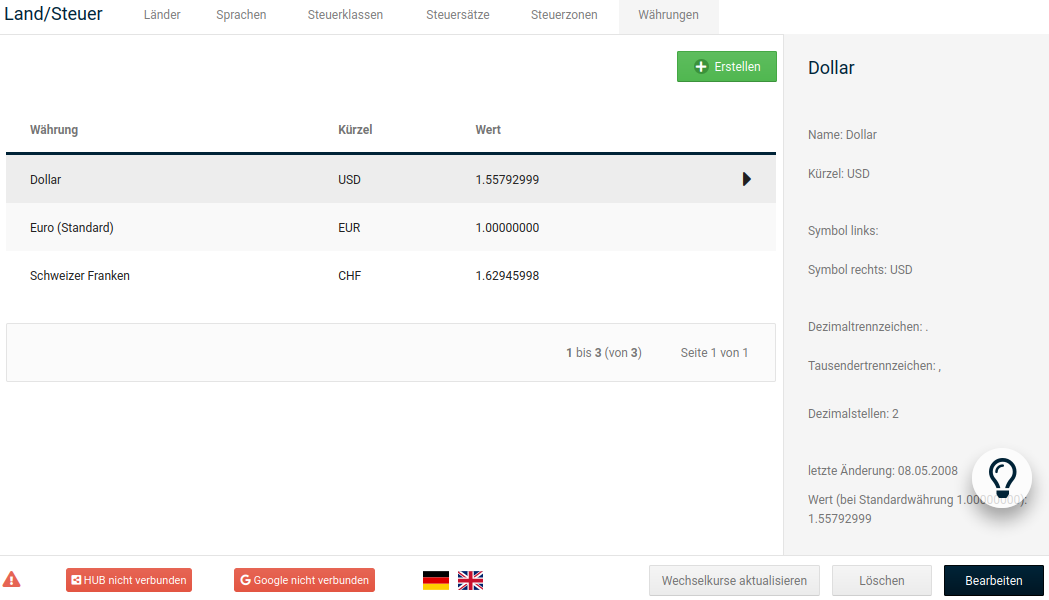The height and width of the screenshot is (600, 1049).
Task: Click the red warning triangle icon
Action: (x=11, y=579)
